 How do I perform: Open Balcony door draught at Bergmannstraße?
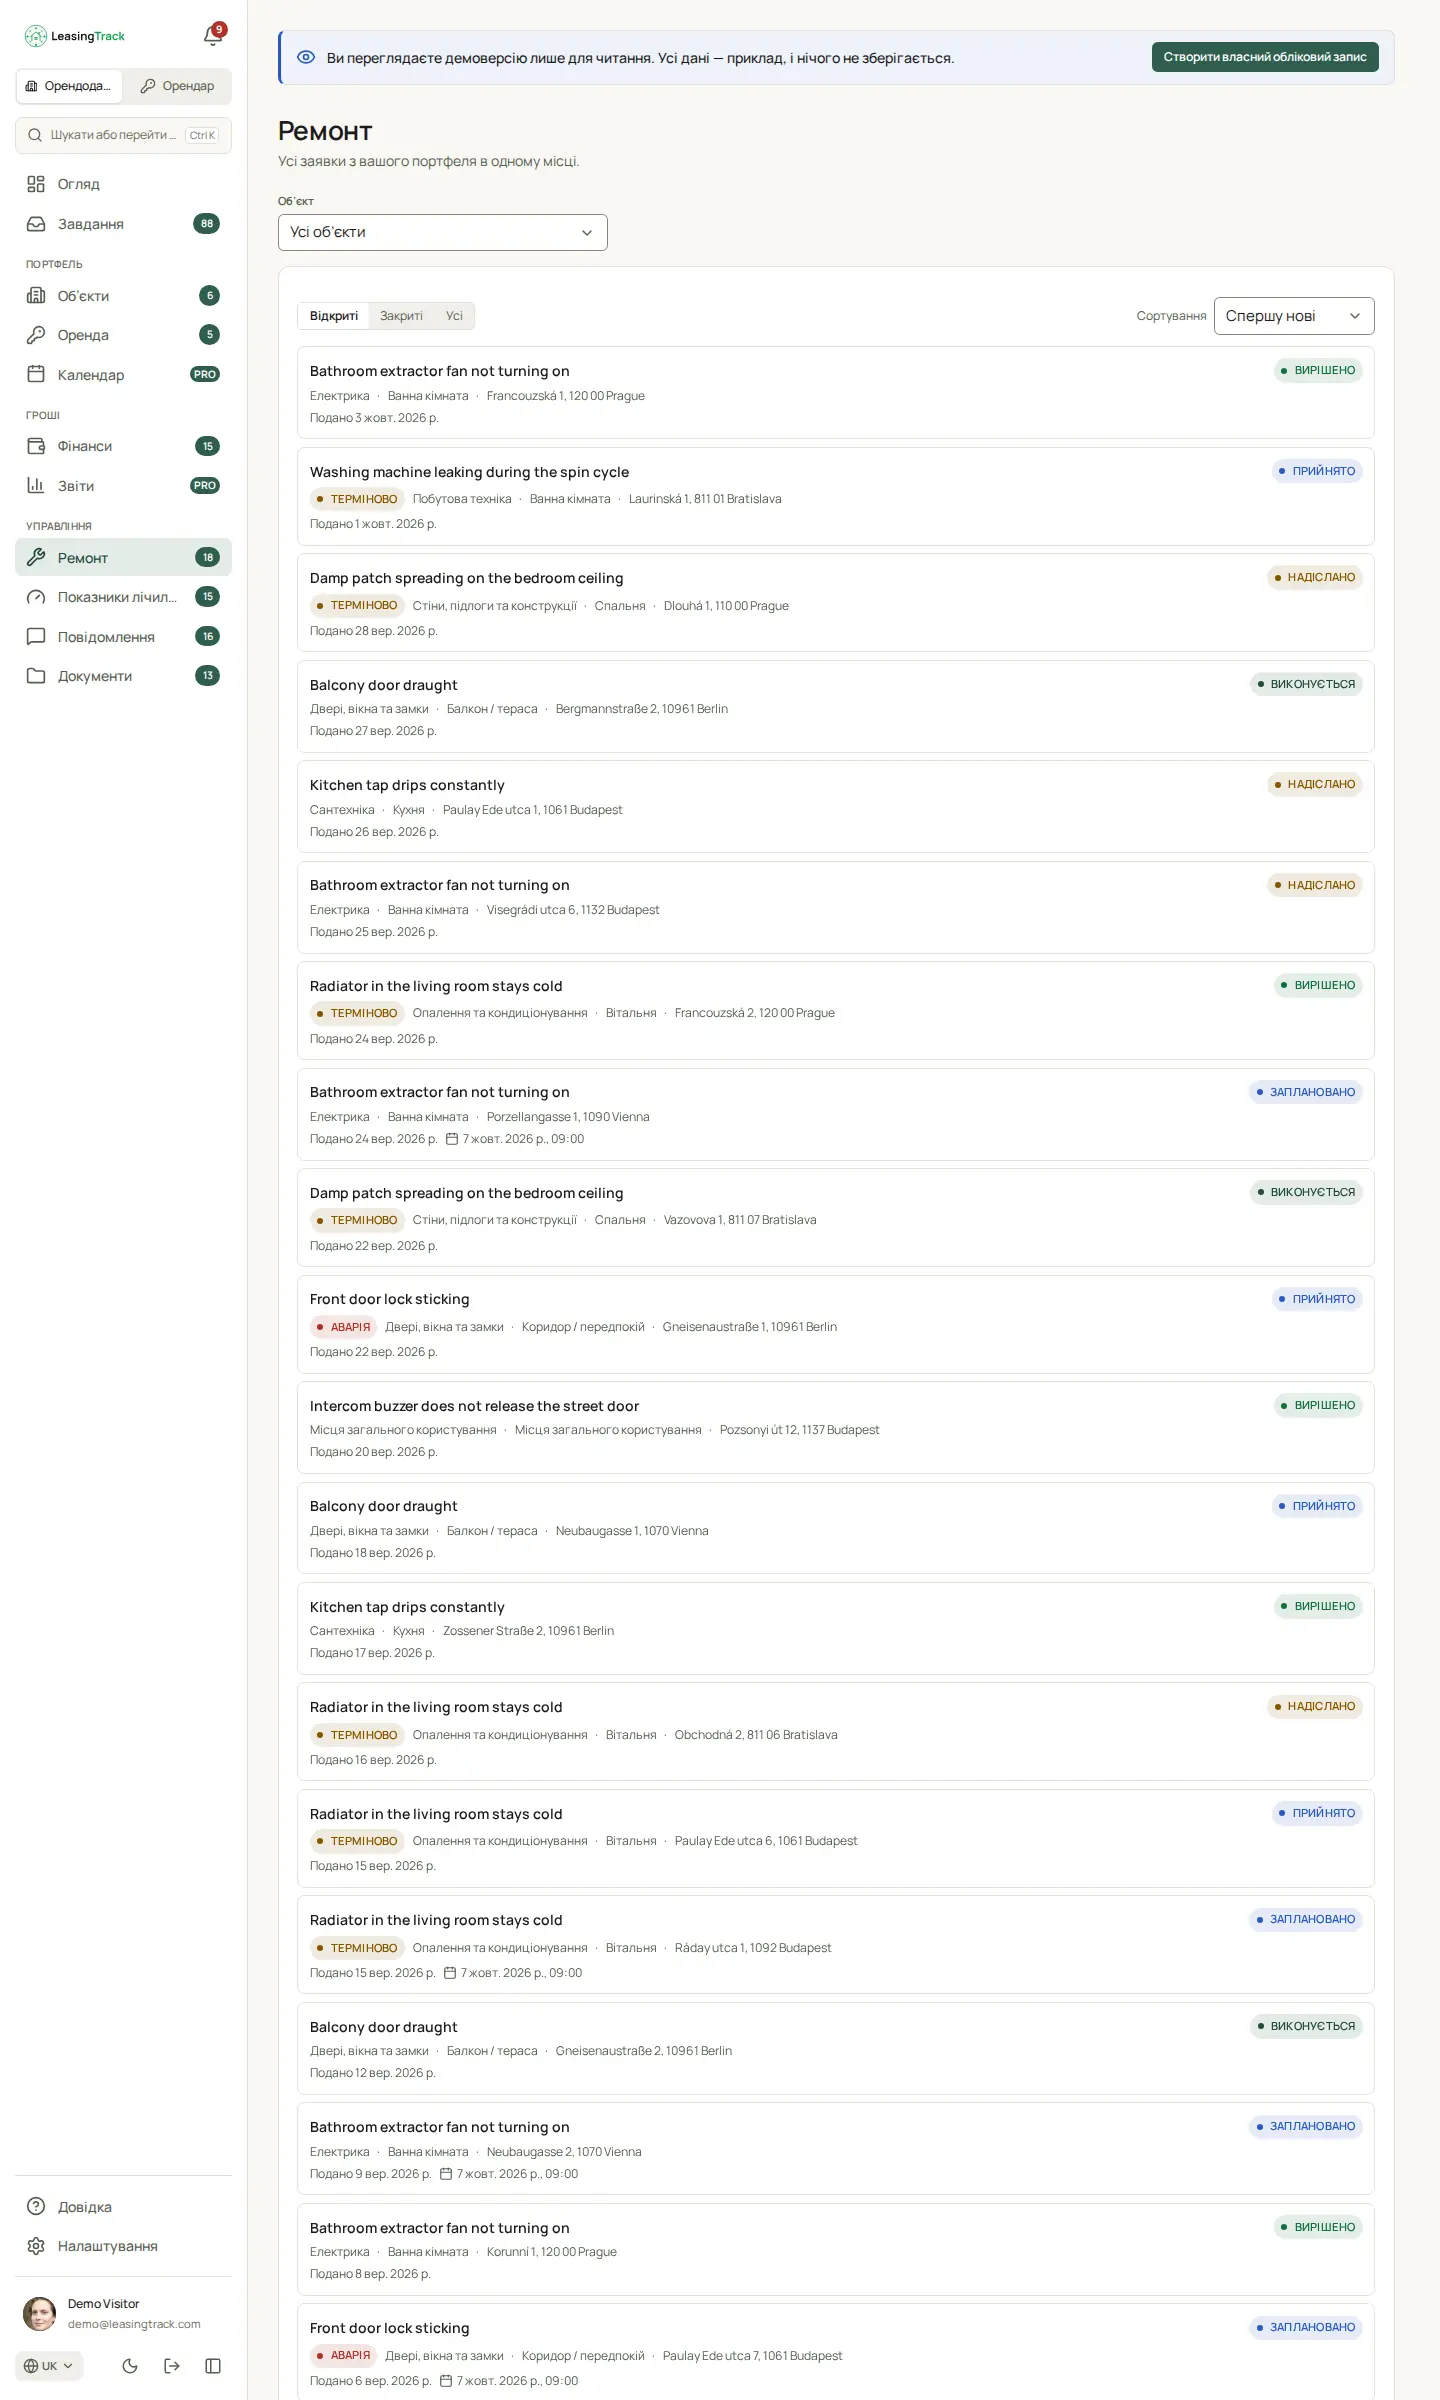coord(835,707)
